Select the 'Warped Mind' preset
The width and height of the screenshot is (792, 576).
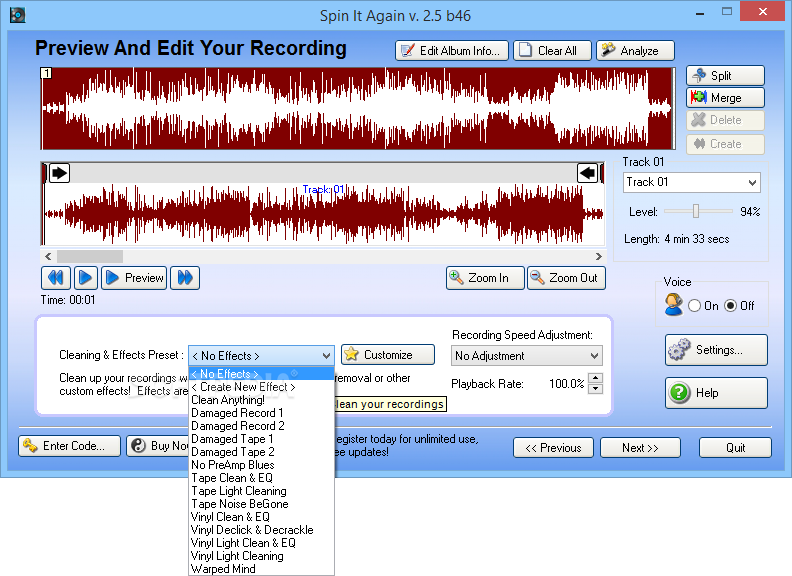[x=261, y=569]
